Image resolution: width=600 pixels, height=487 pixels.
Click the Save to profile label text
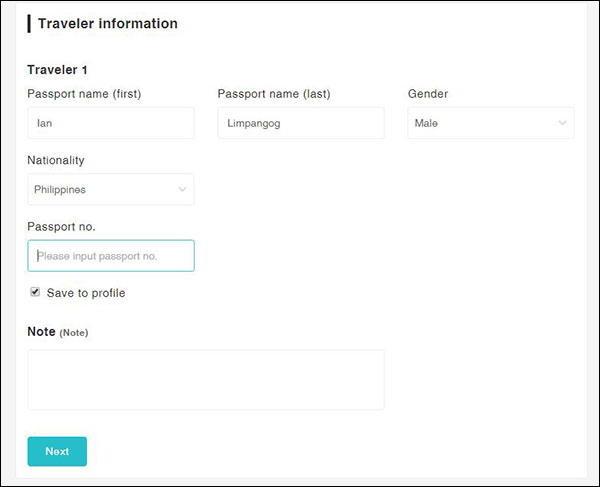(86, 293)
